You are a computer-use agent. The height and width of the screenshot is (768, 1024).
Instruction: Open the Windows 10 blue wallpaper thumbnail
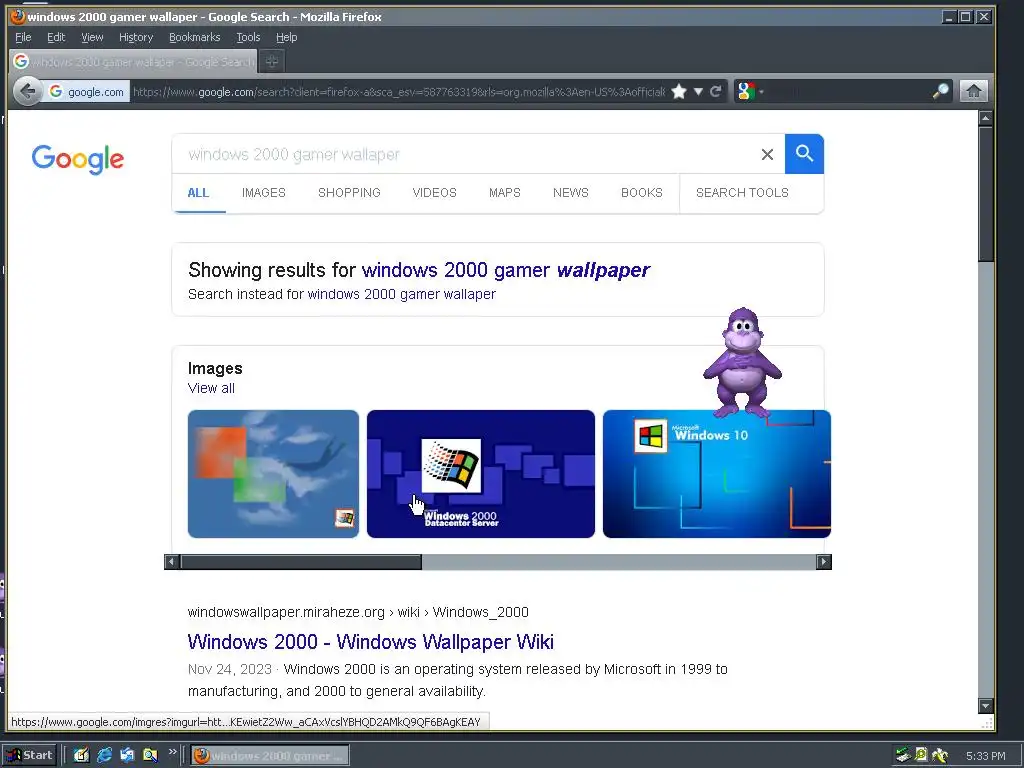click(716, 474)
